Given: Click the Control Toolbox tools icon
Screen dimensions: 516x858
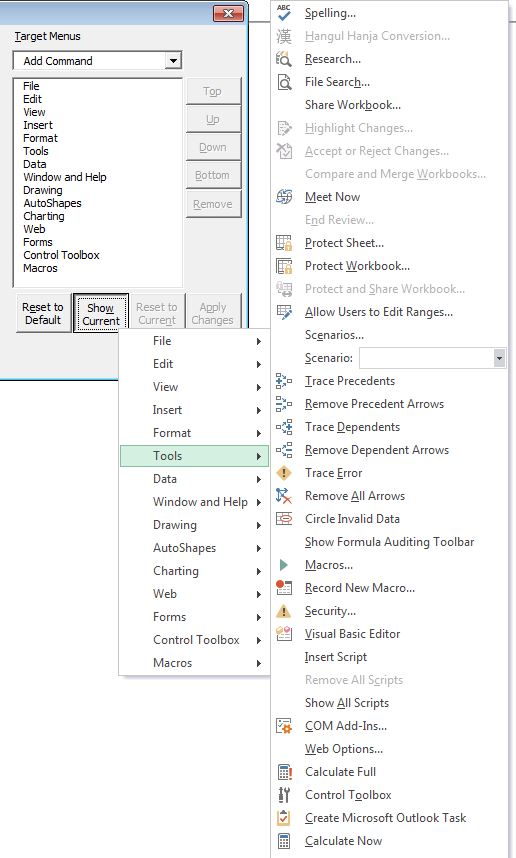Looking at the screenshot, I should (284, 794).
